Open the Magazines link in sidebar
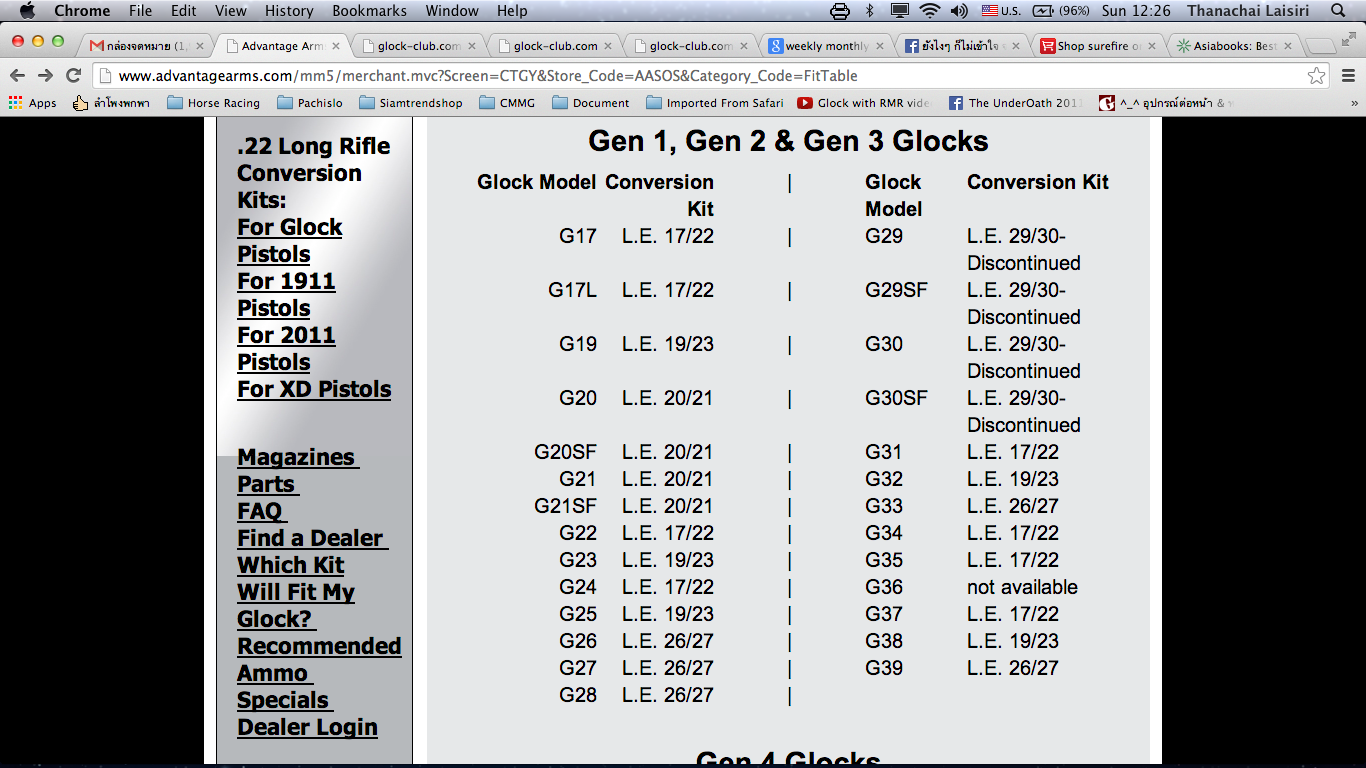Screen dimensions: 1366x768 [x=296, y=457]
